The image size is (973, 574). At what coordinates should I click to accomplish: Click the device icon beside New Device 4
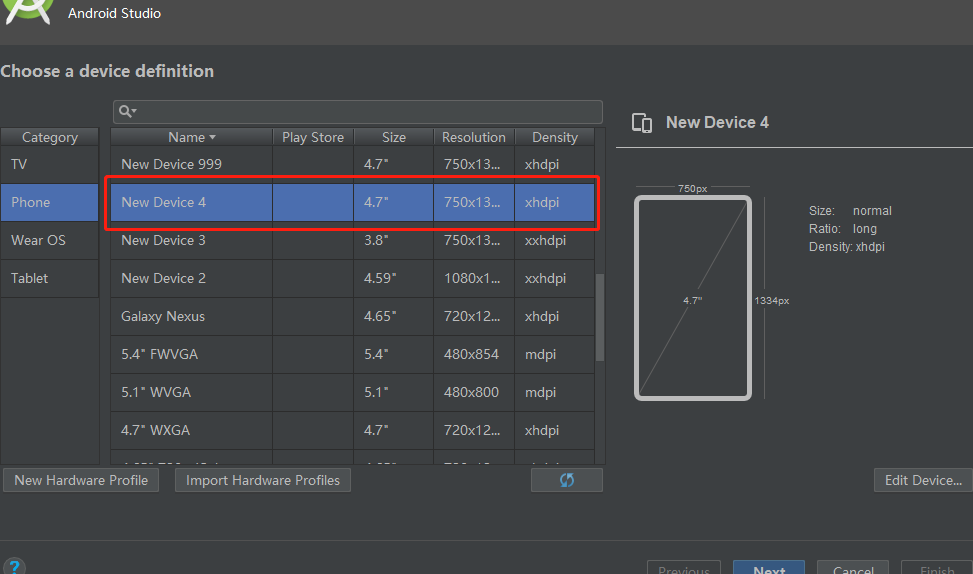point(642,123)
